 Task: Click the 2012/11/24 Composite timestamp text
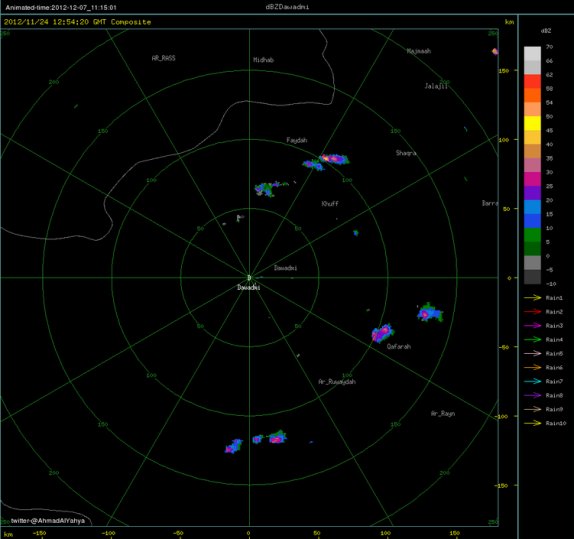[78, 22]
